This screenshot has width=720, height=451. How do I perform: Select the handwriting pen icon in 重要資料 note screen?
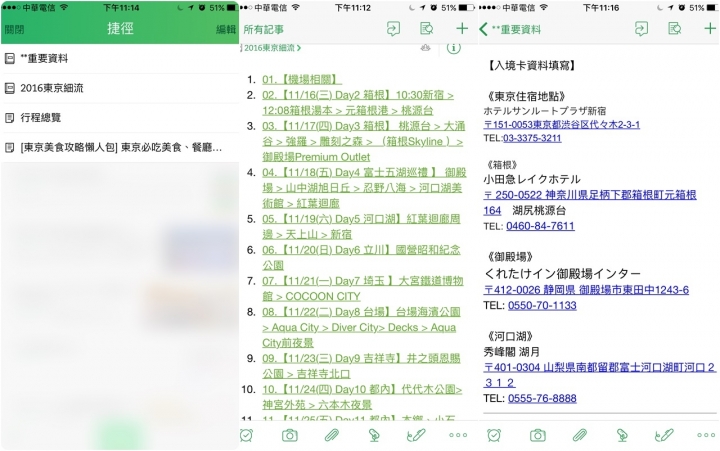coord(664,435)
